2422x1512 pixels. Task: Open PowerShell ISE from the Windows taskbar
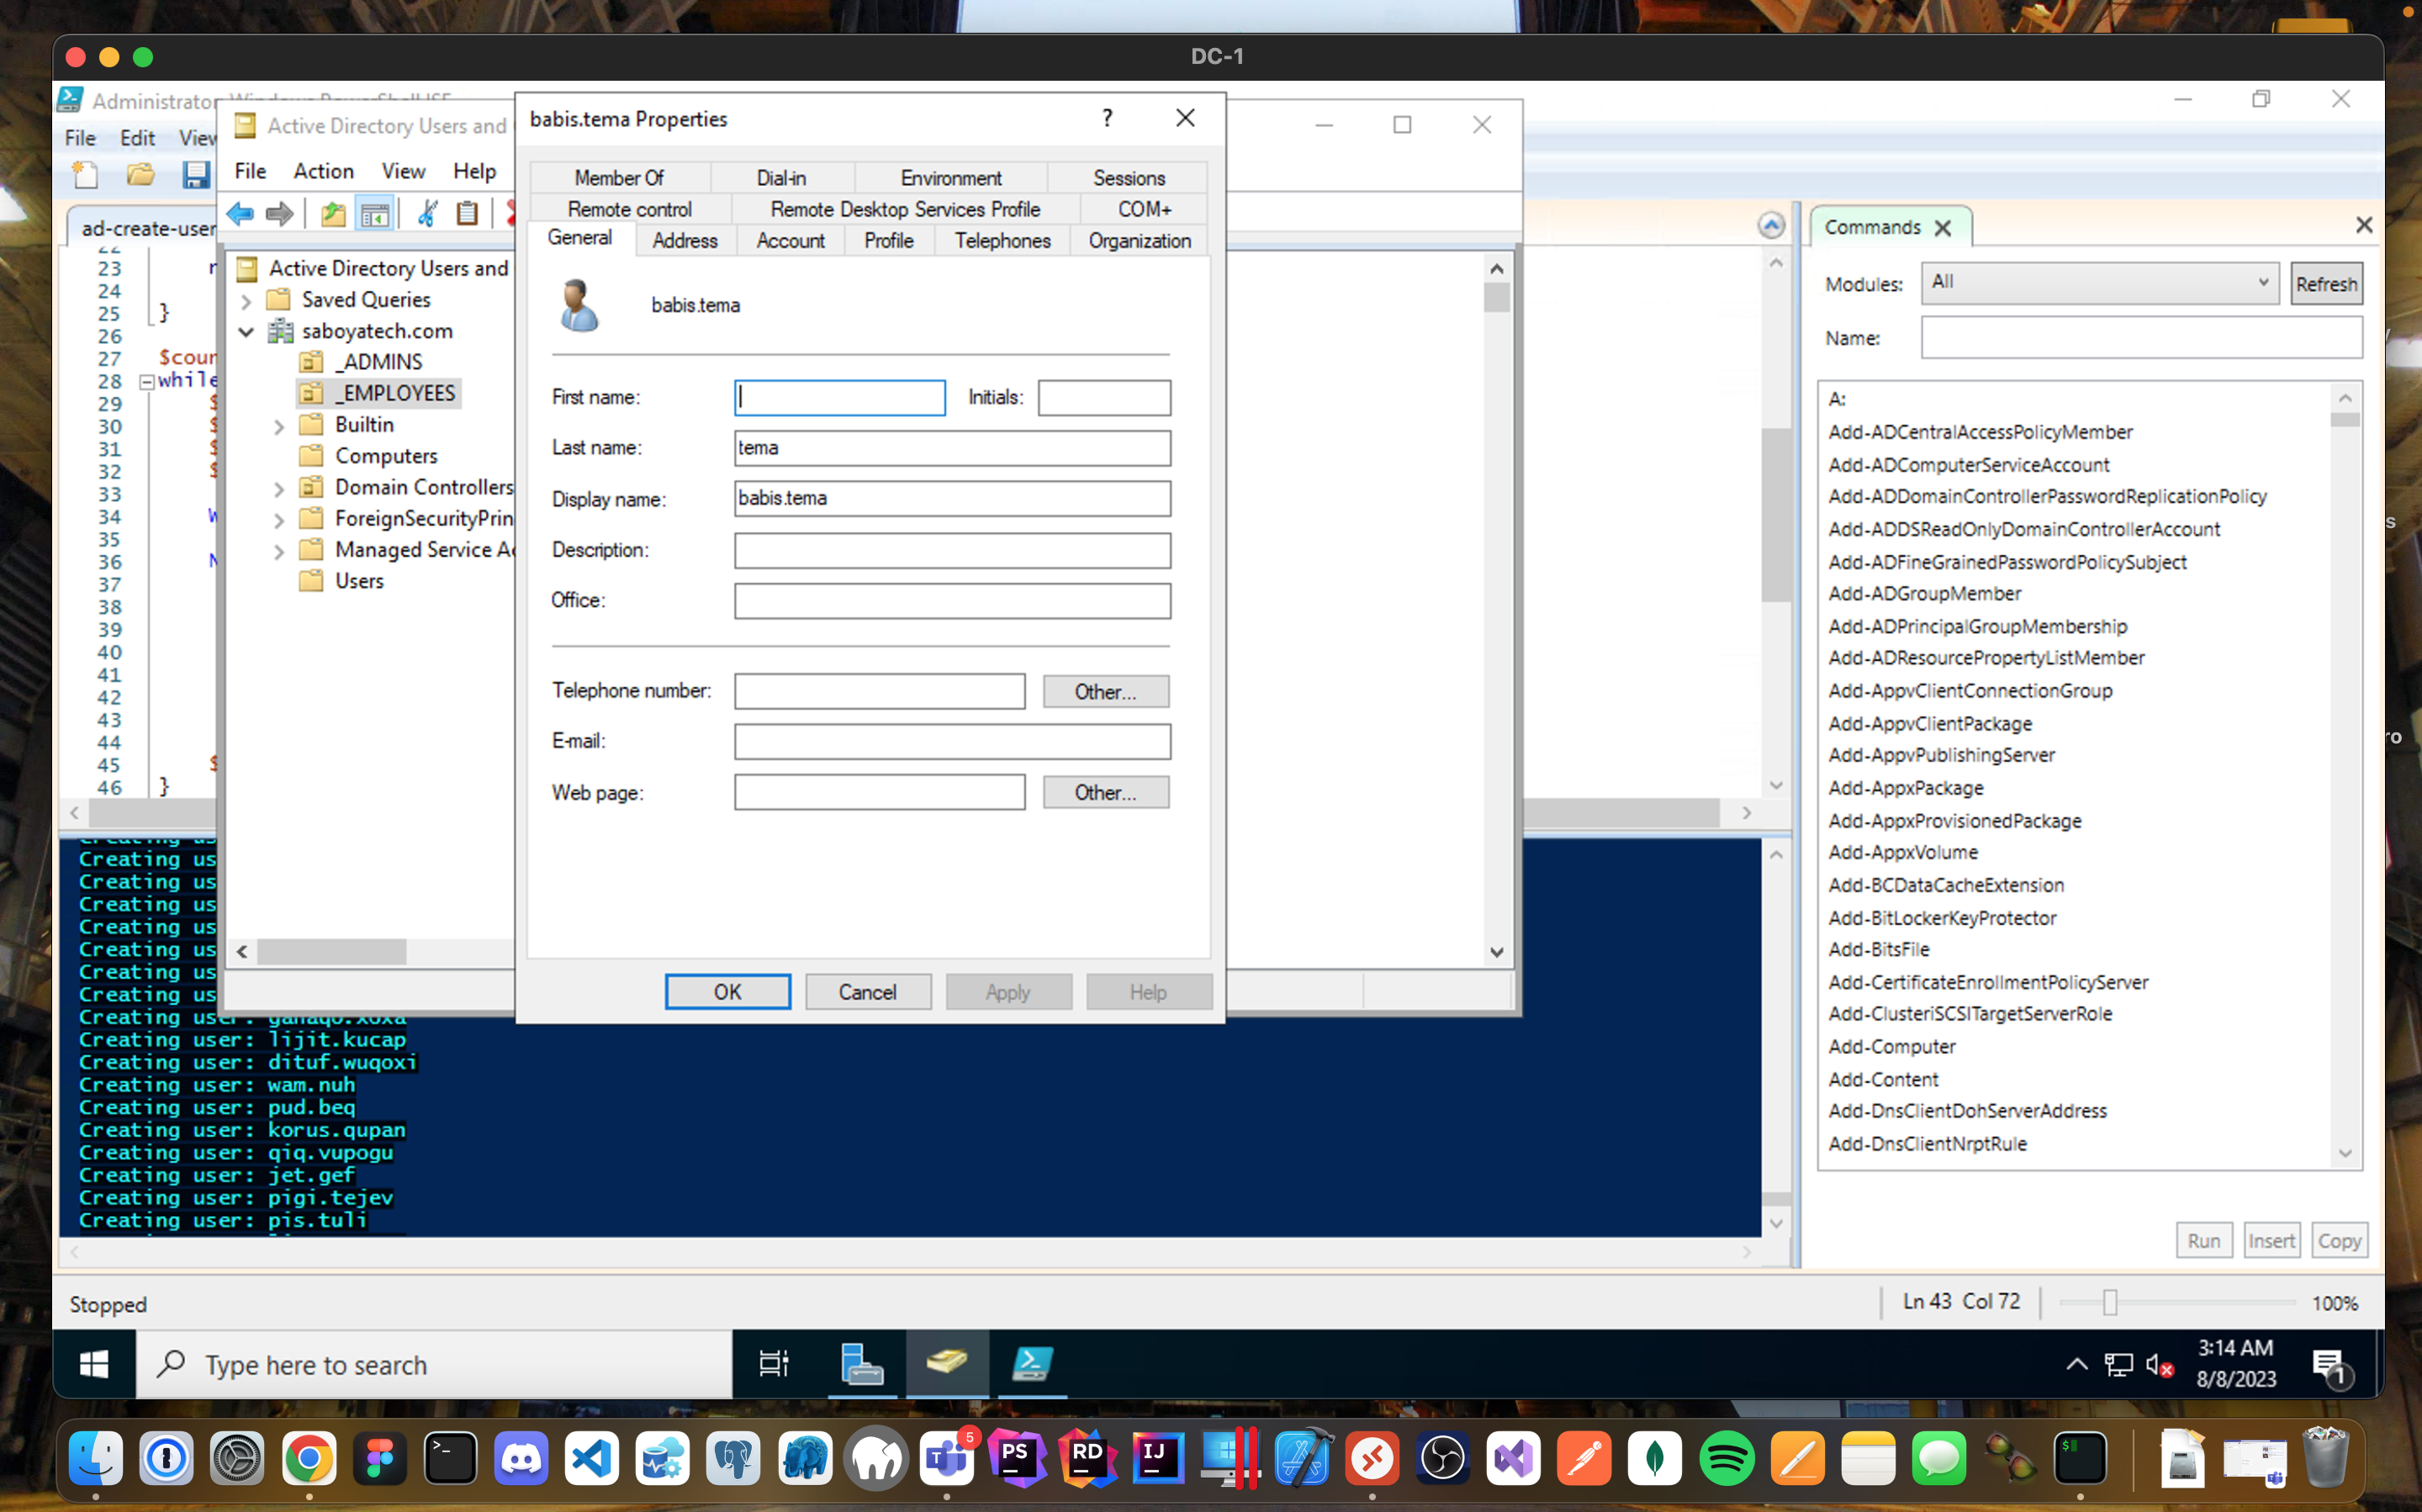click(1031, 1364)
